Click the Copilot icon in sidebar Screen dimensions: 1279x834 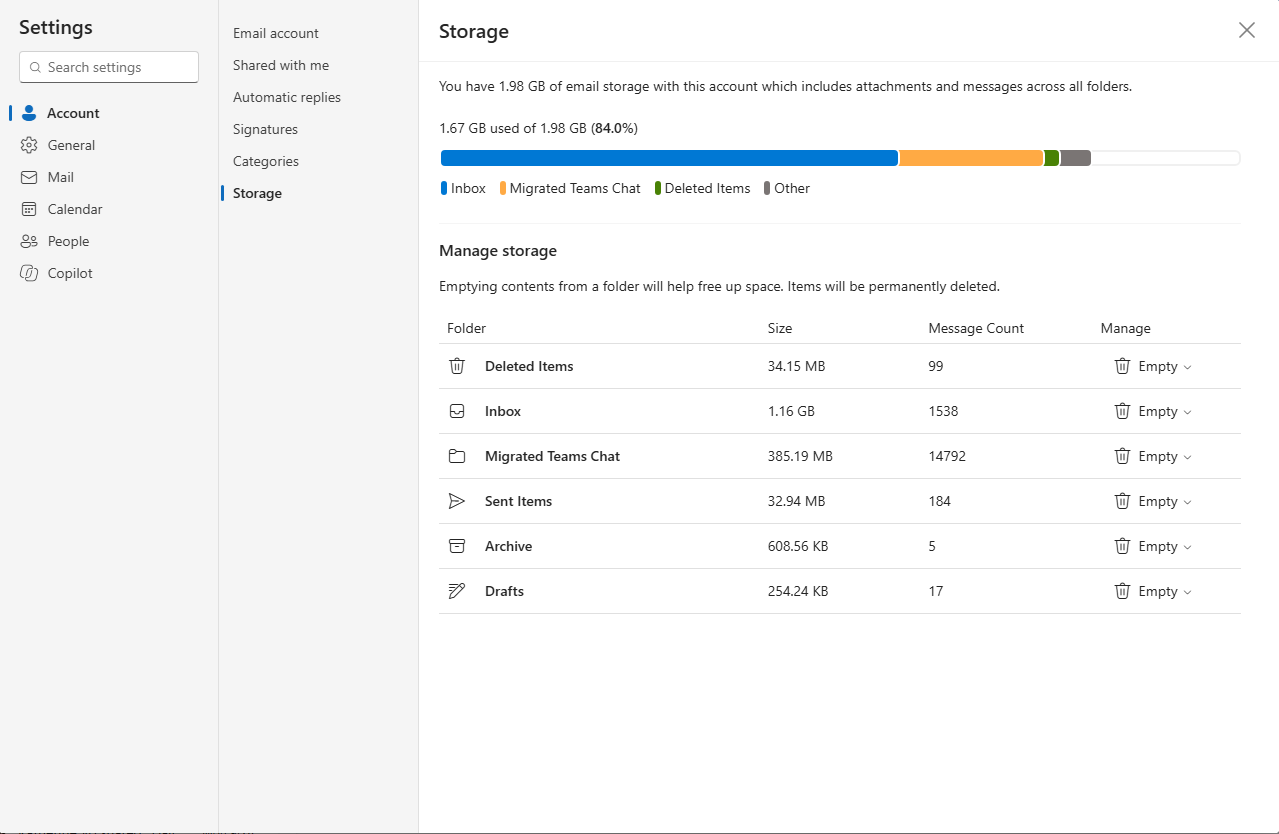pyautogui.click(x=29, y=273)
